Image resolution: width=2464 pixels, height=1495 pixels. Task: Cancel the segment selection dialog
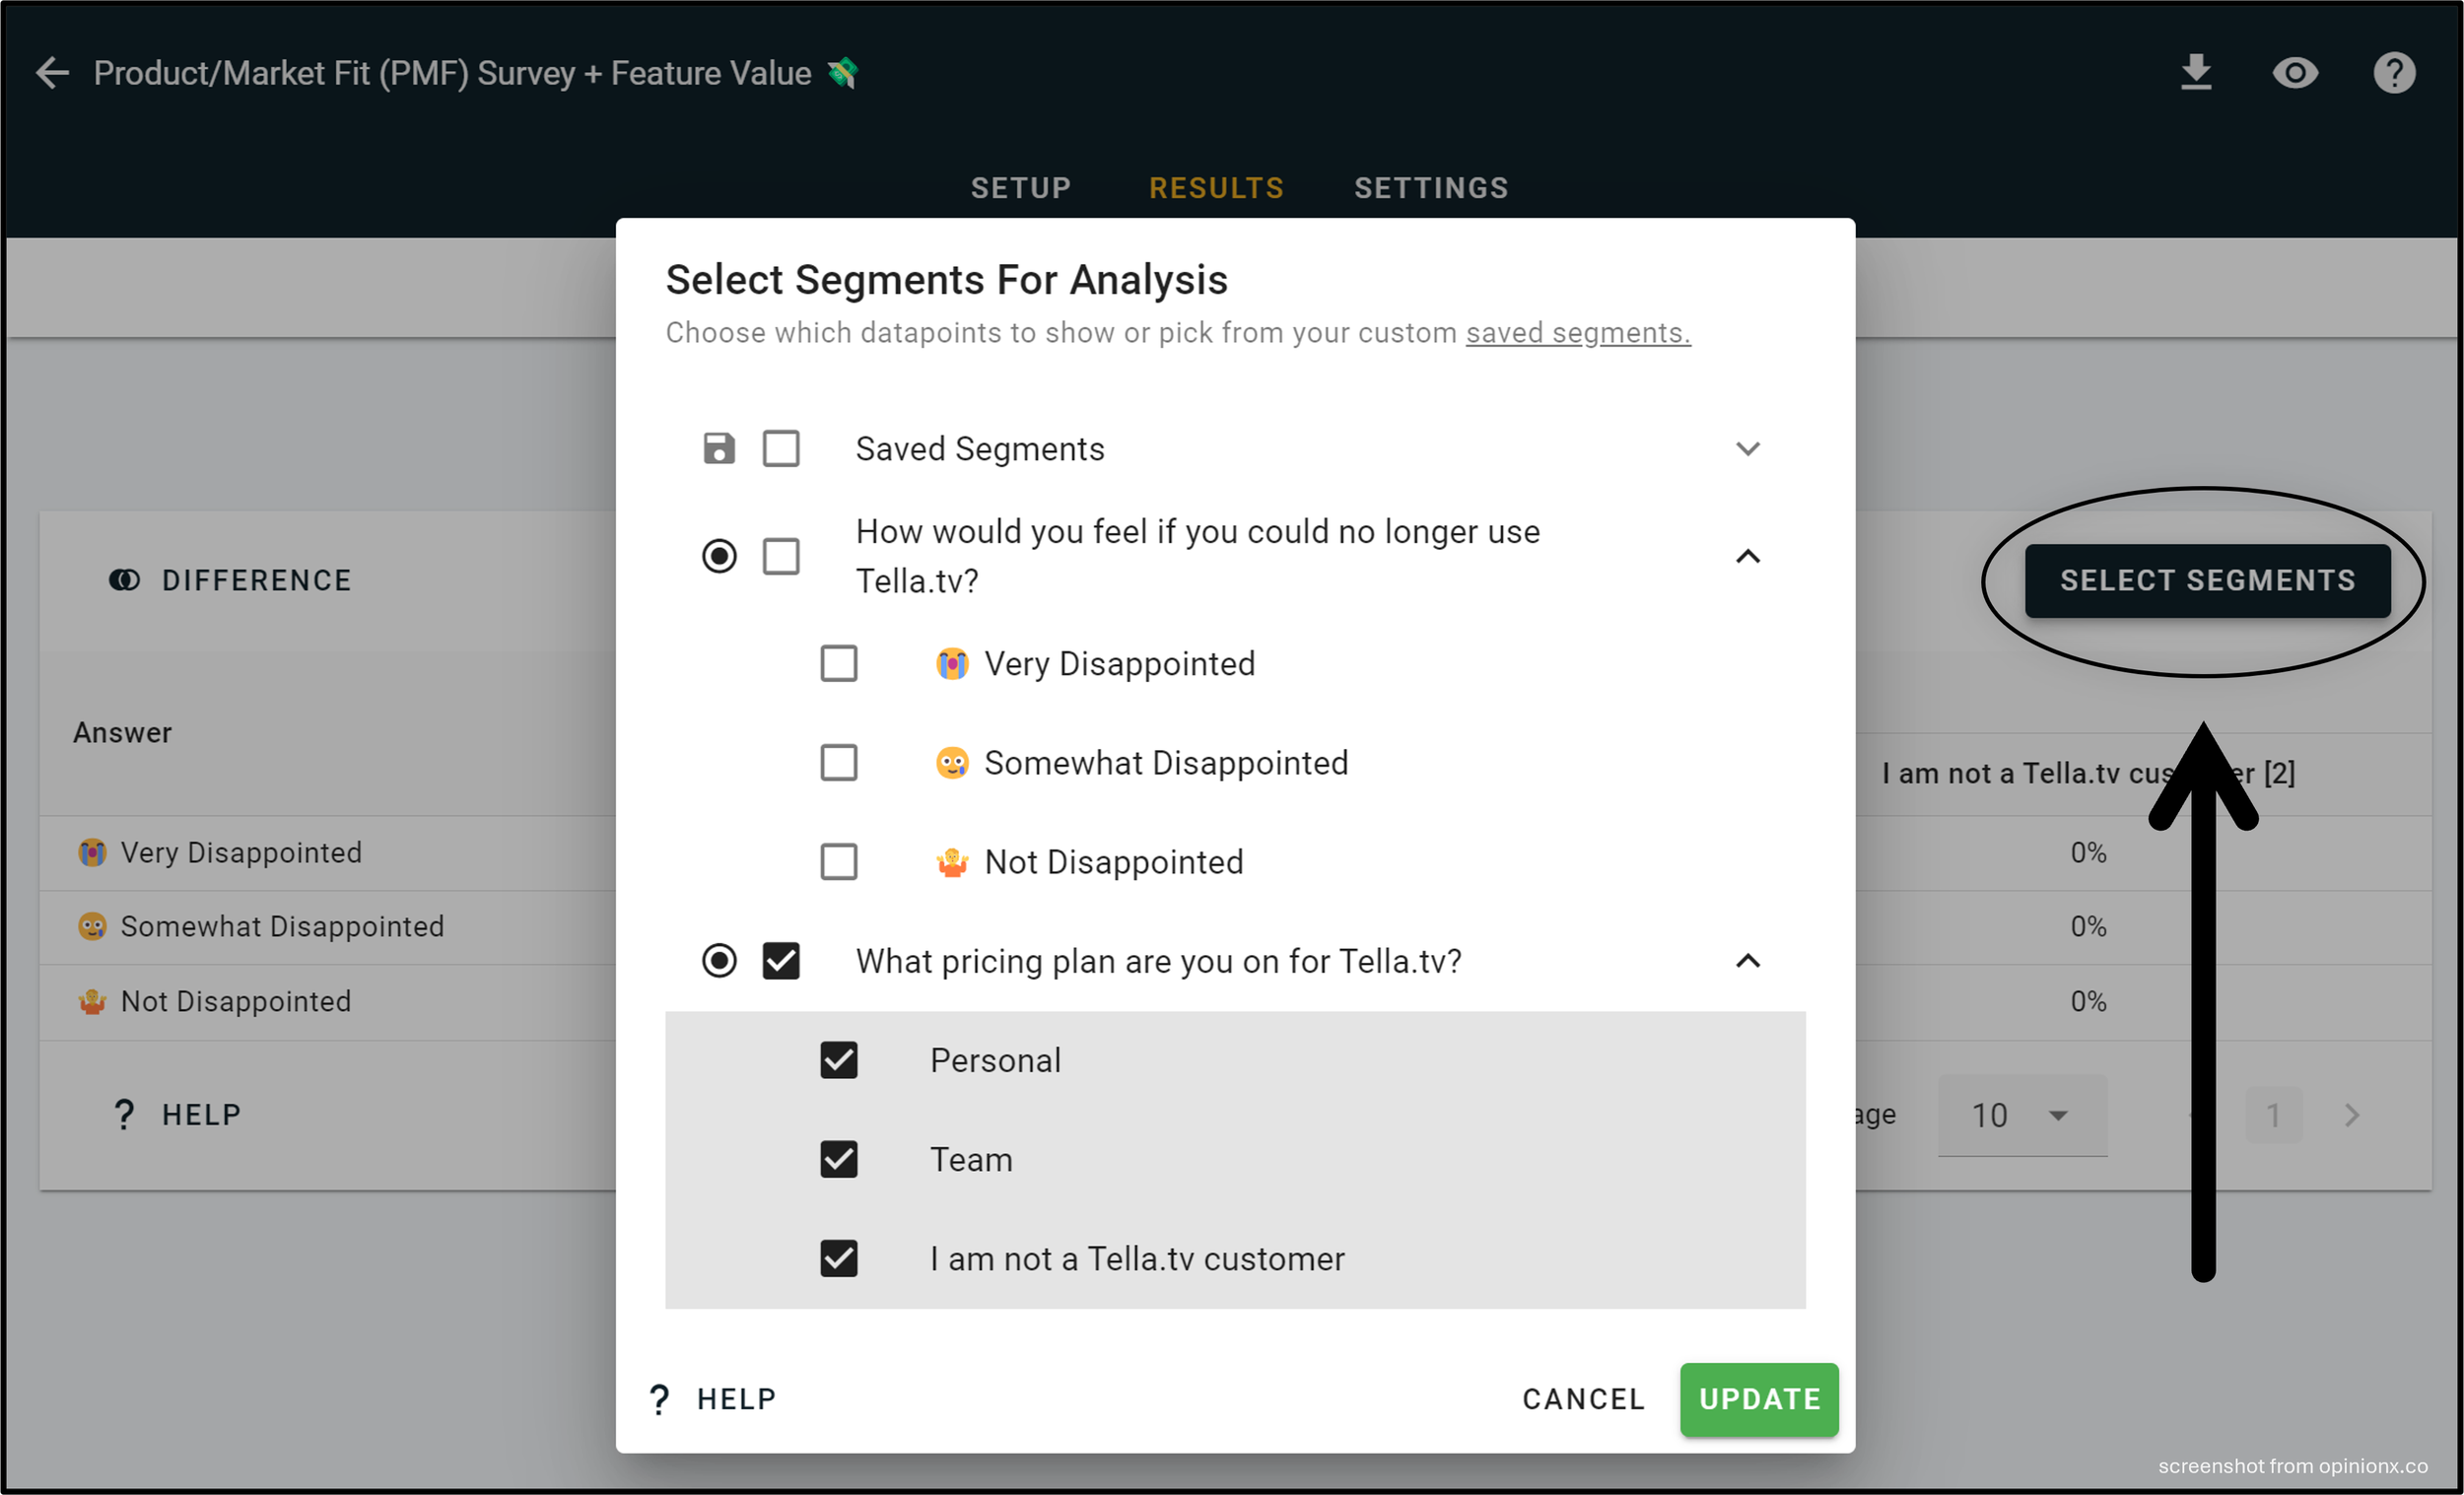(x=1584, y=1400)
